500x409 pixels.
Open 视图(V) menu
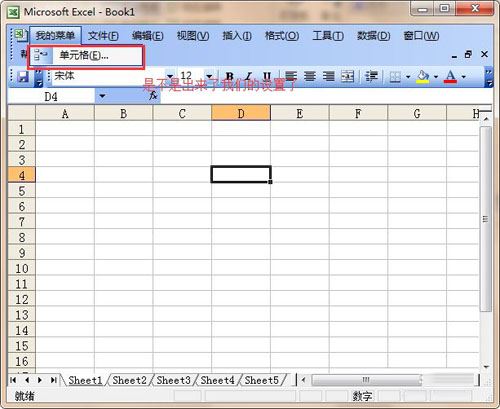coord(193,35)
